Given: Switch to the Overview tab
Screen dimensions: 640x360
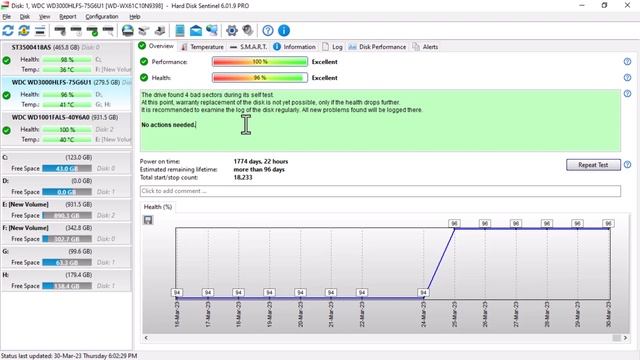Looking at the screenshot, I should coord(156,46).
